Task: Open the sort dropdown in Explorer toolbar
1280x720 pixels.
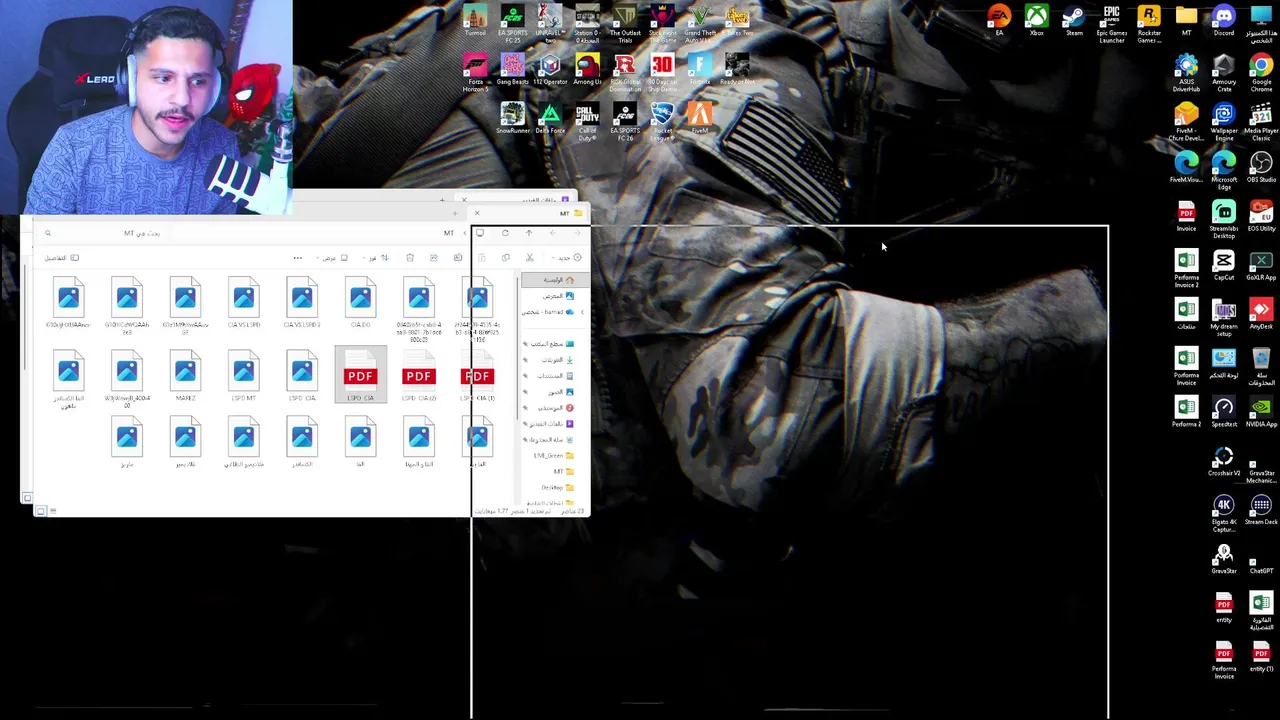Action: (376, 258)
